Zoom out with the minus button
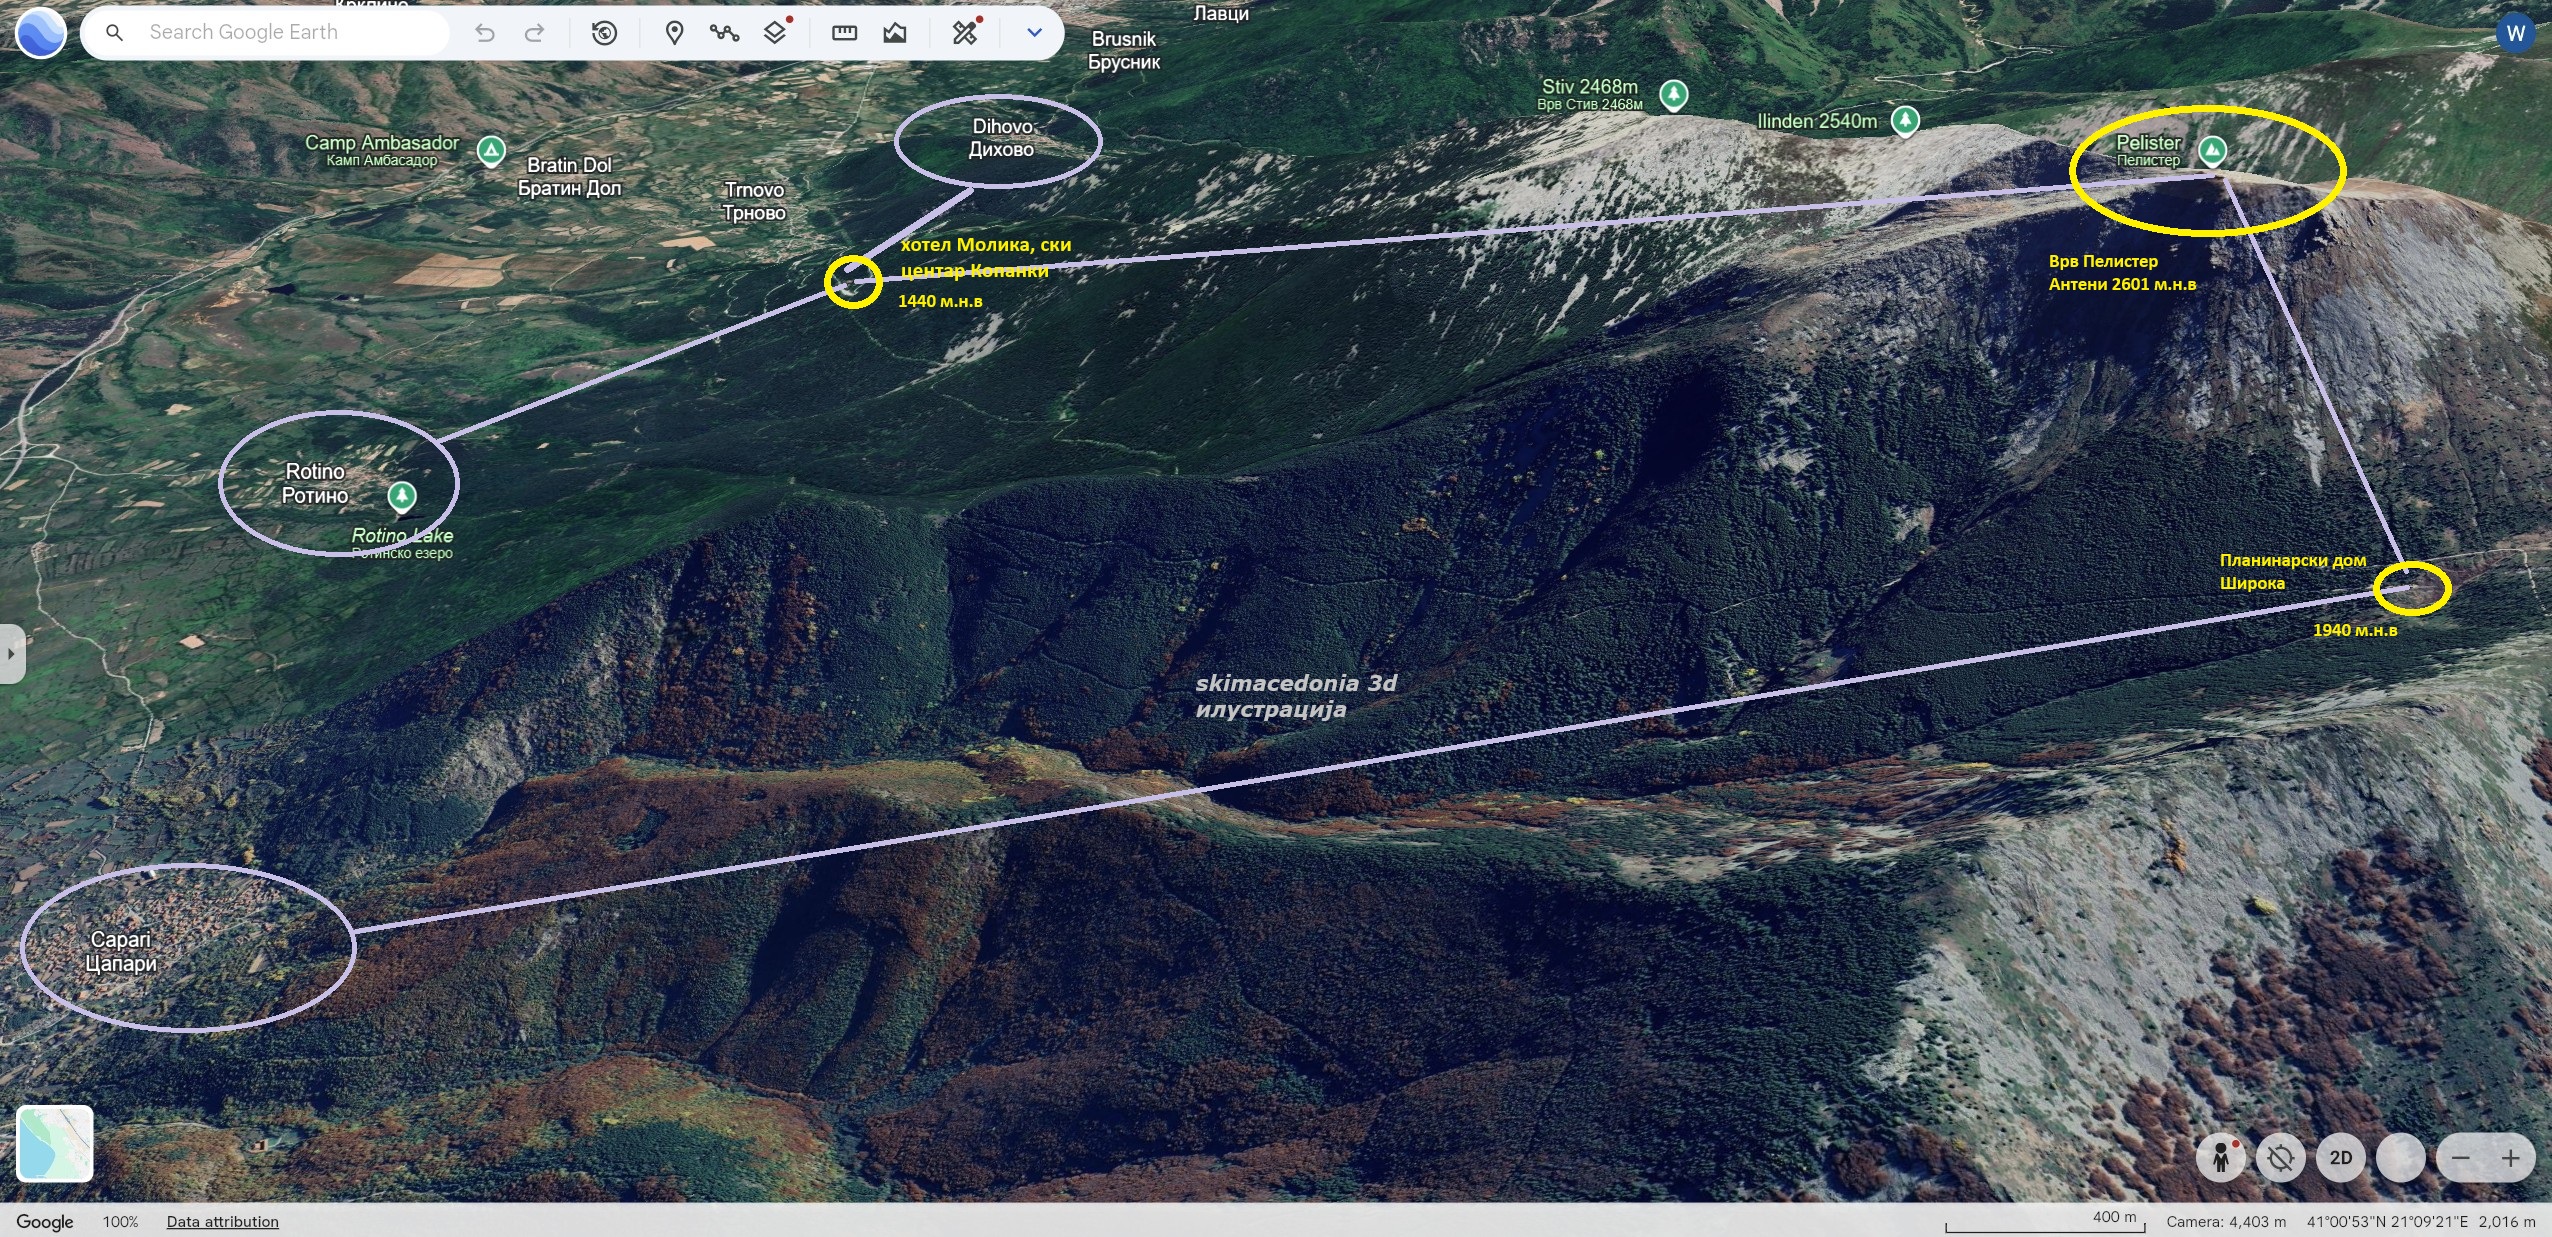Viewport: 2552px width, 1237px height. [x=2461, y=1158]
